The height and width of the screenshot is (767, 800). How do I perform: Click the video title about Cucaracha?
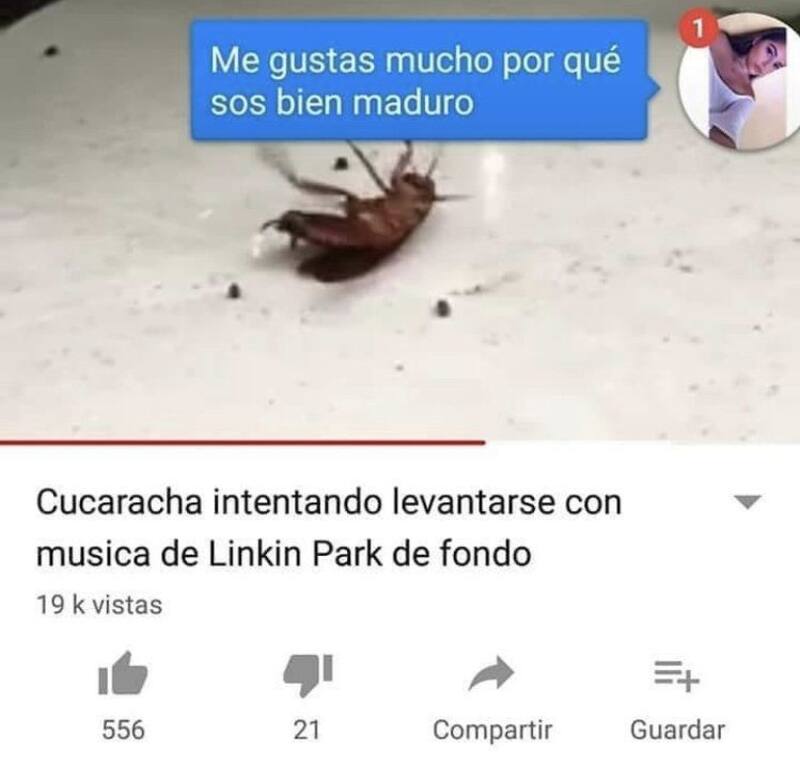click(x=329, y=528)
